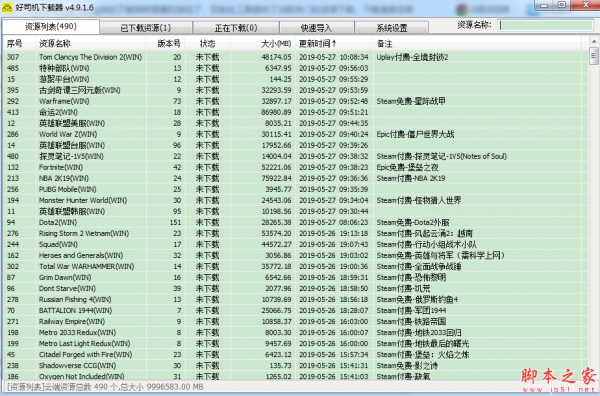The width and height of the screenshot is (600, 396).
Task: Minimize the downloader window
Action: [543, 5]
